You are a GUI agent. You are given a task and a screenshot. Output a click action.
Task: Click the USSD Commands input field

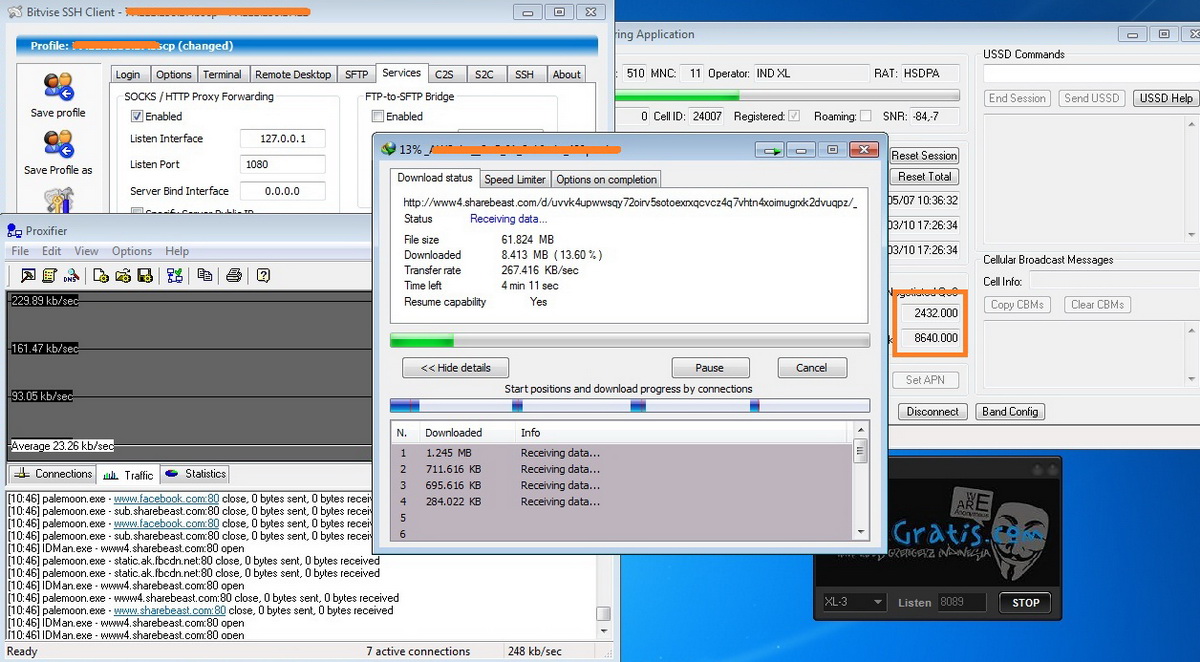point(1090,74)
